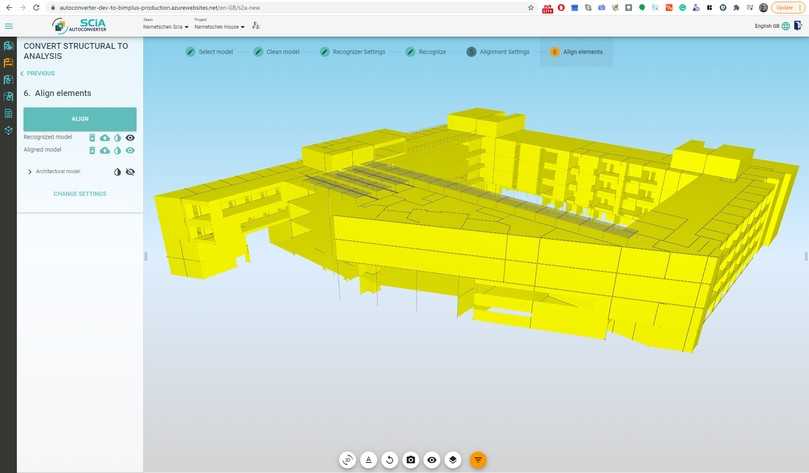This screenshot has height=473, width=809.
Task: Expand the Architectural model tree item
Action: tap(29, 172)
